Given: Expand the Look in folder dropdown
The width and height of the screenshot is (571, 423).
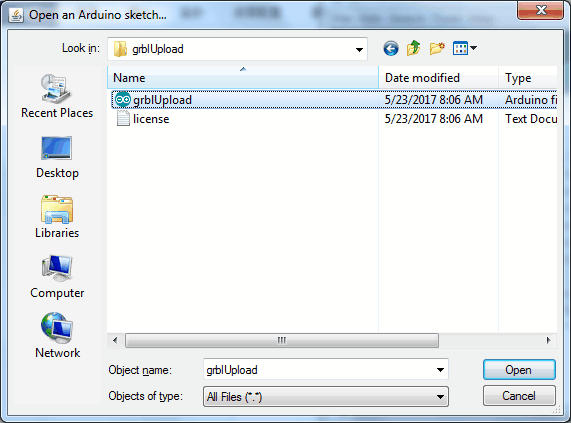Looking at the screenshot, I should (359, 49).
